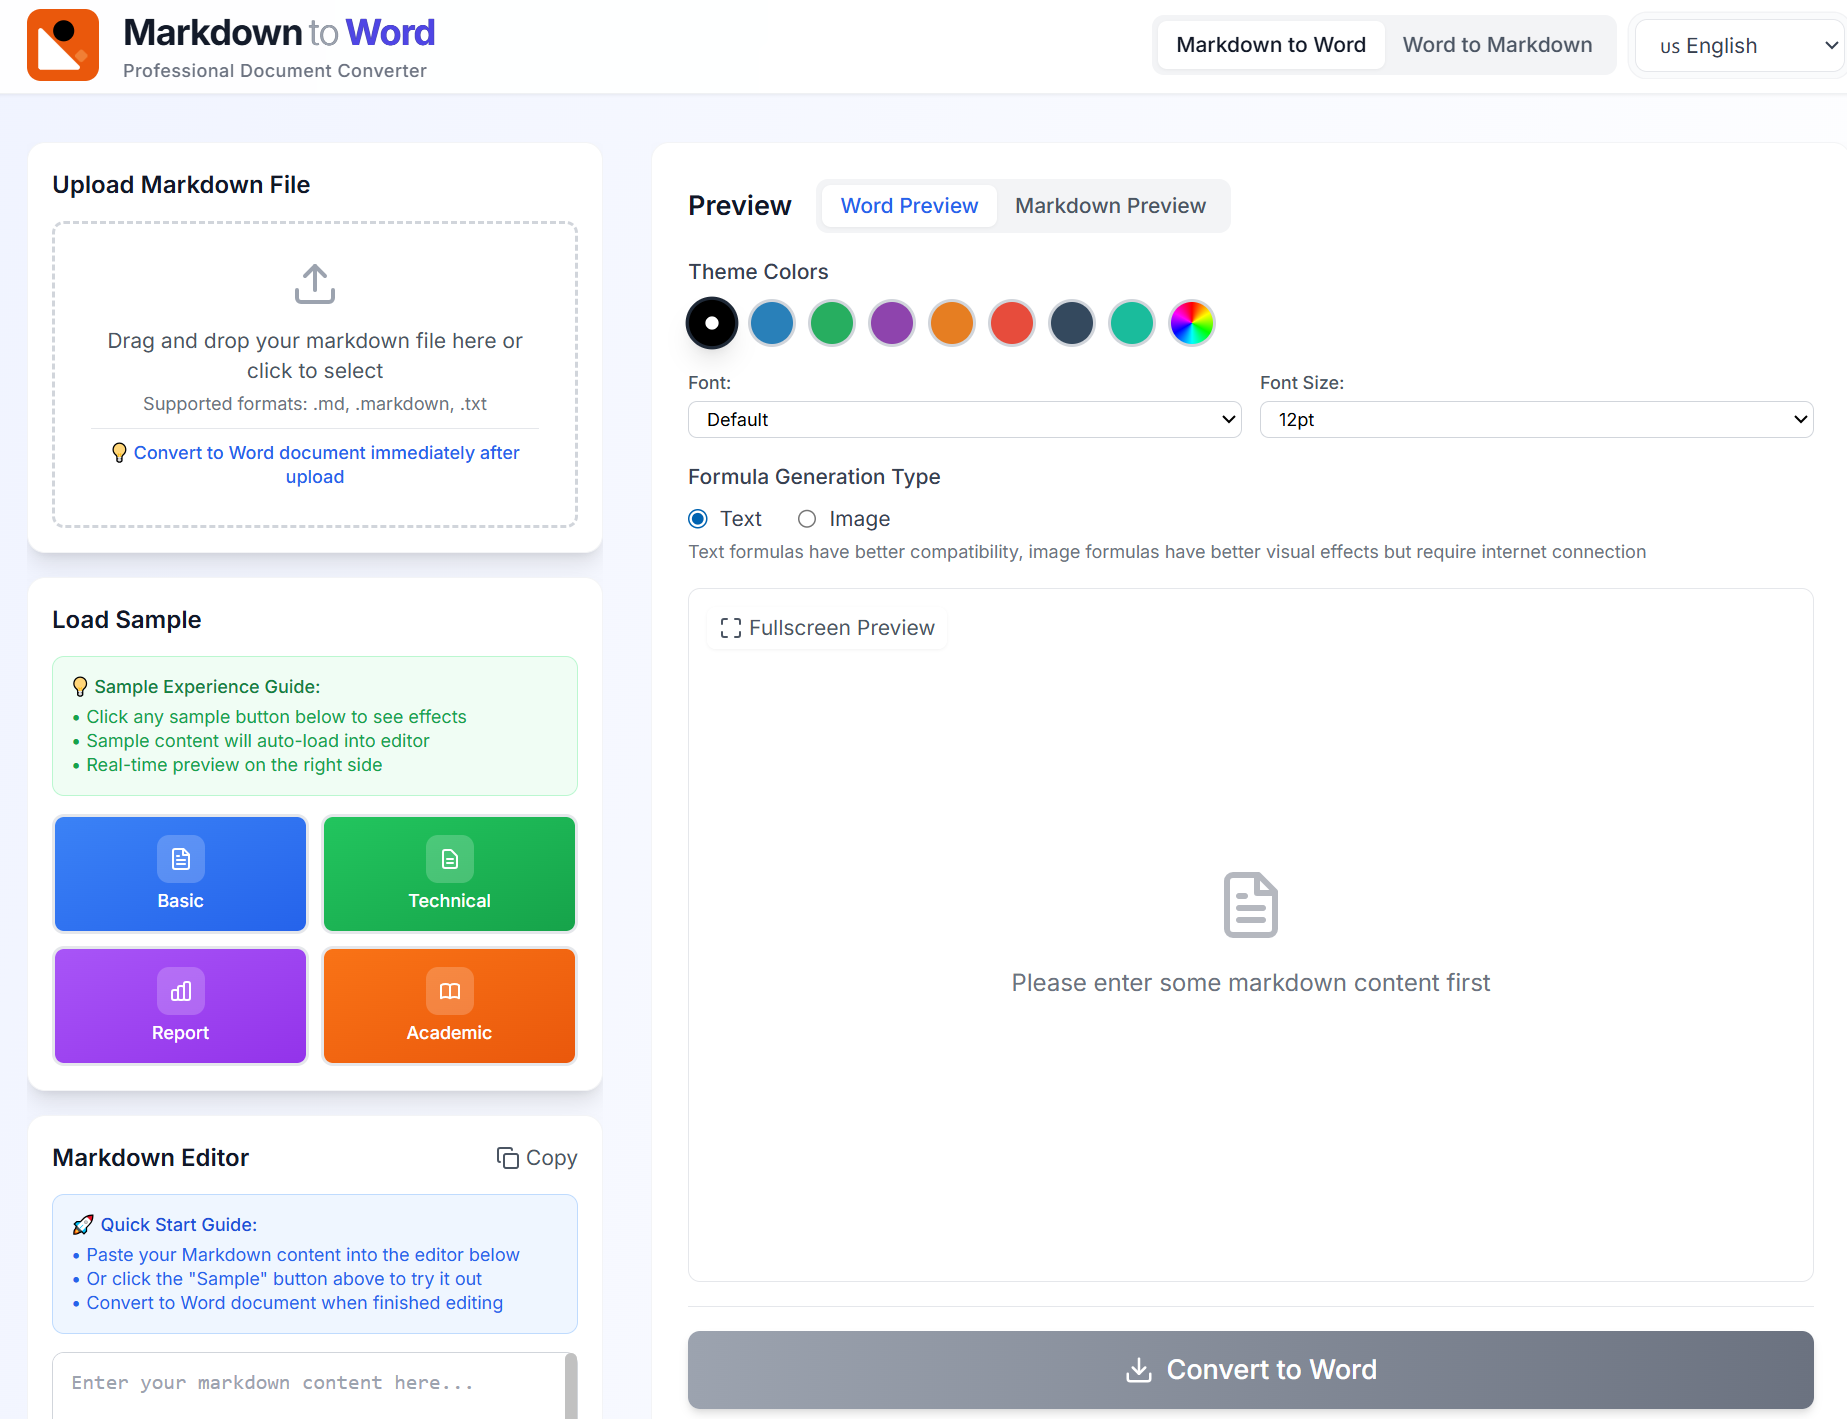Open Fullscreen Preview
This screenshot has height=1419, width=1847.
tap(827, 628)
